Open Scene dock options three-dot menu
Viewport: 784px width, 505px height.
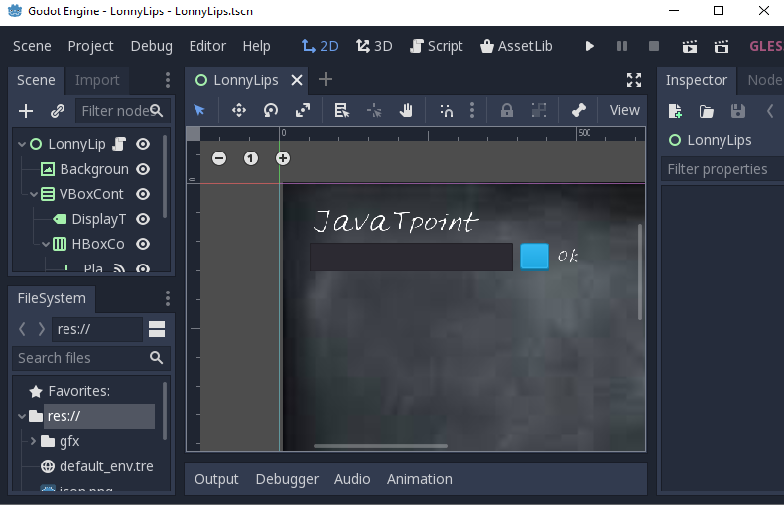click(x=168, y=80)
